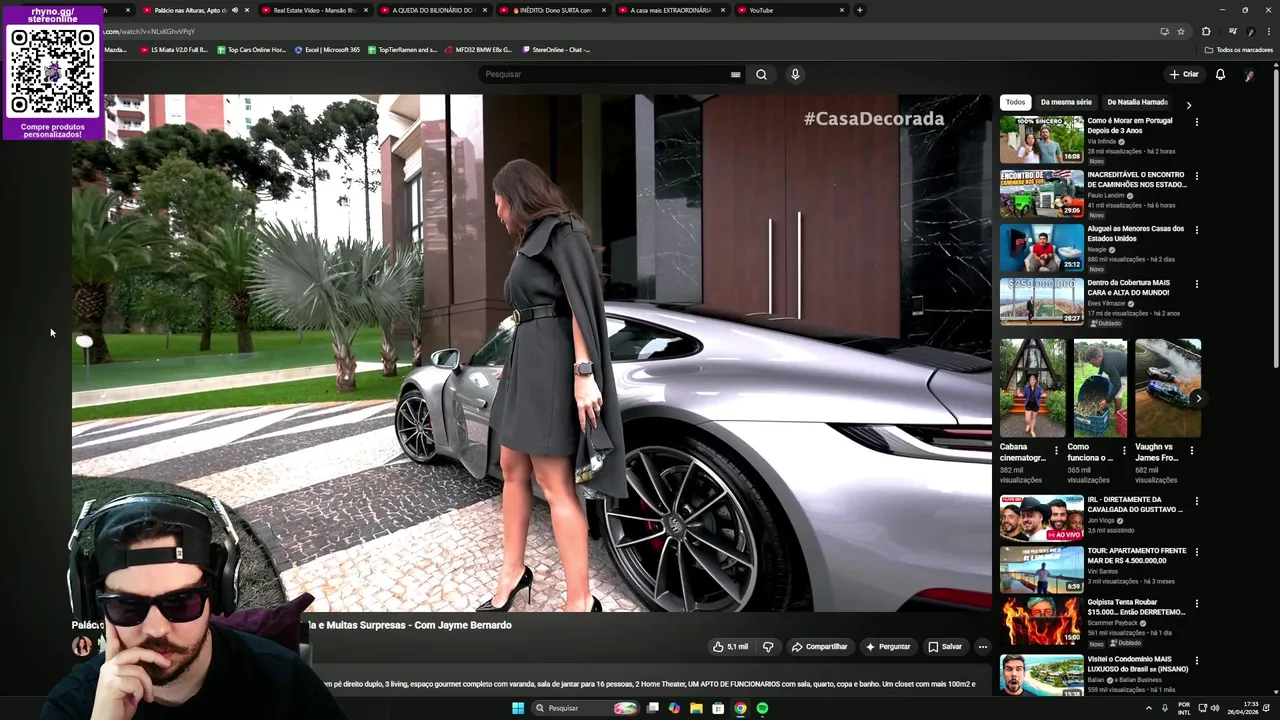Screen dimensions: 1280x720
Task: Open Chrome extensions puzzle icon
Action: pos(1206,31)
